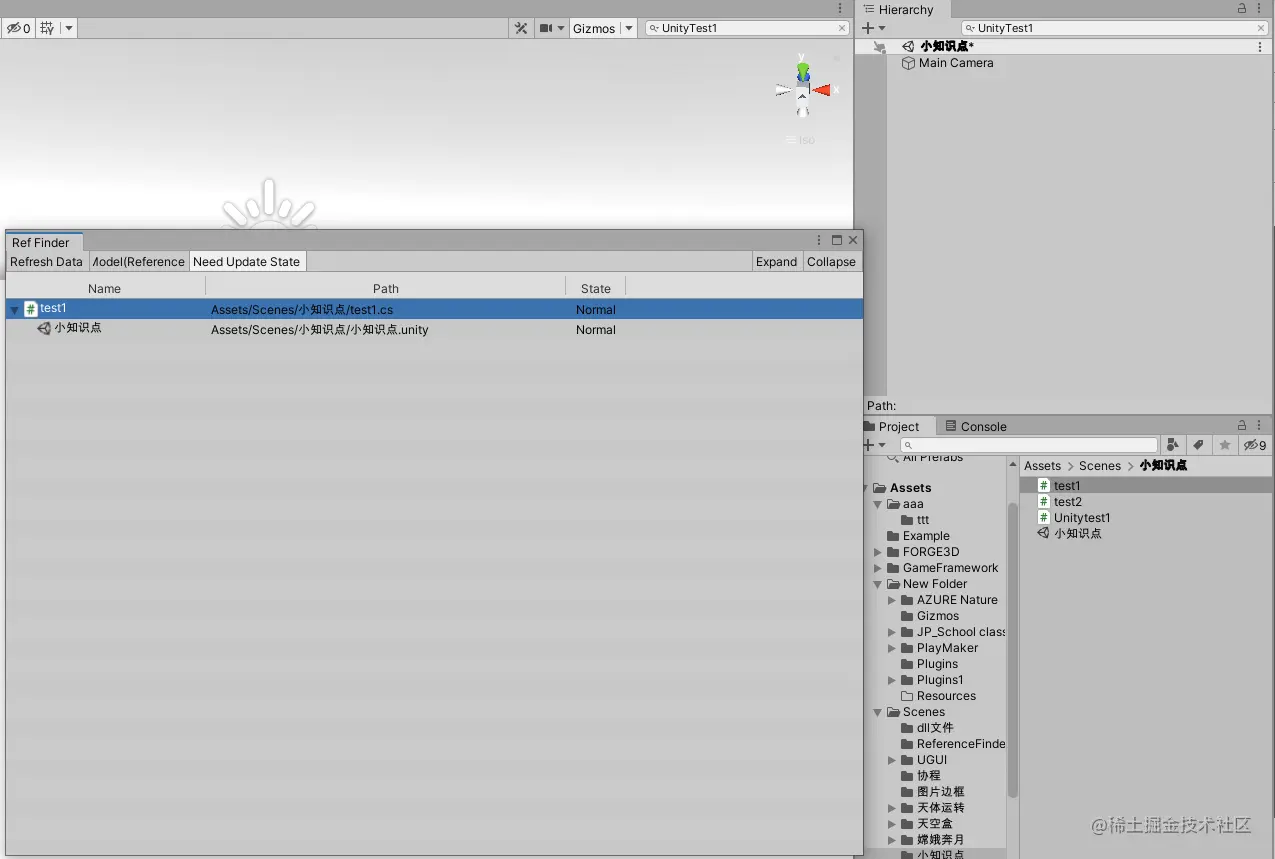Image resolution: width=1275 pixels, height=859 pixels.
Task: Open the Scene camera dropdown arrow
Action: pyautogui.click(x=561, y=28)
